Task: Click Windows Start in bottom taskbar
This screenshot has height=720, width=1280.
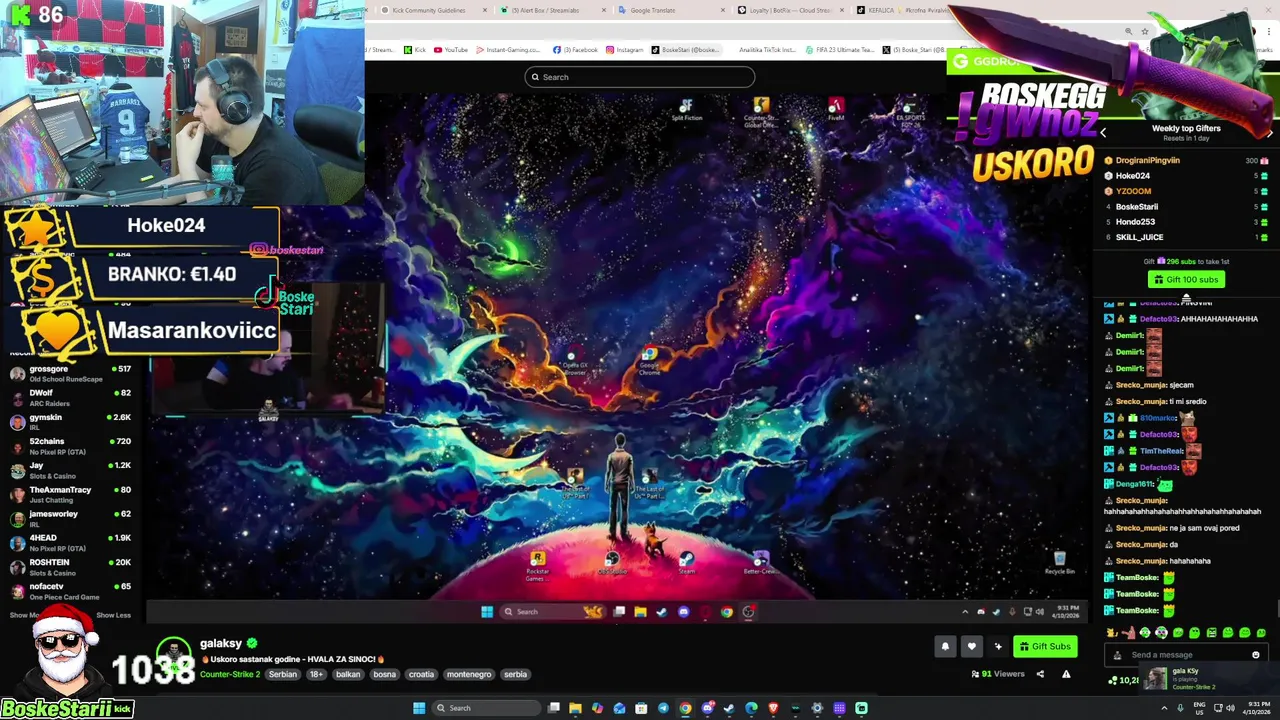Action: click(419, 708)
